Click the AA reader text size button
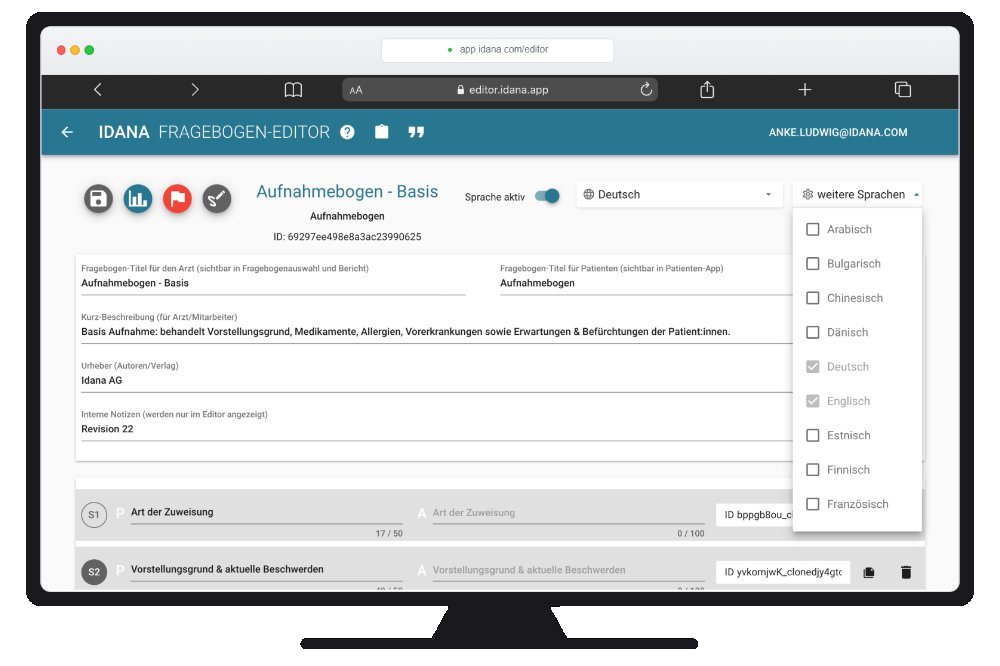 click(356, 91)
